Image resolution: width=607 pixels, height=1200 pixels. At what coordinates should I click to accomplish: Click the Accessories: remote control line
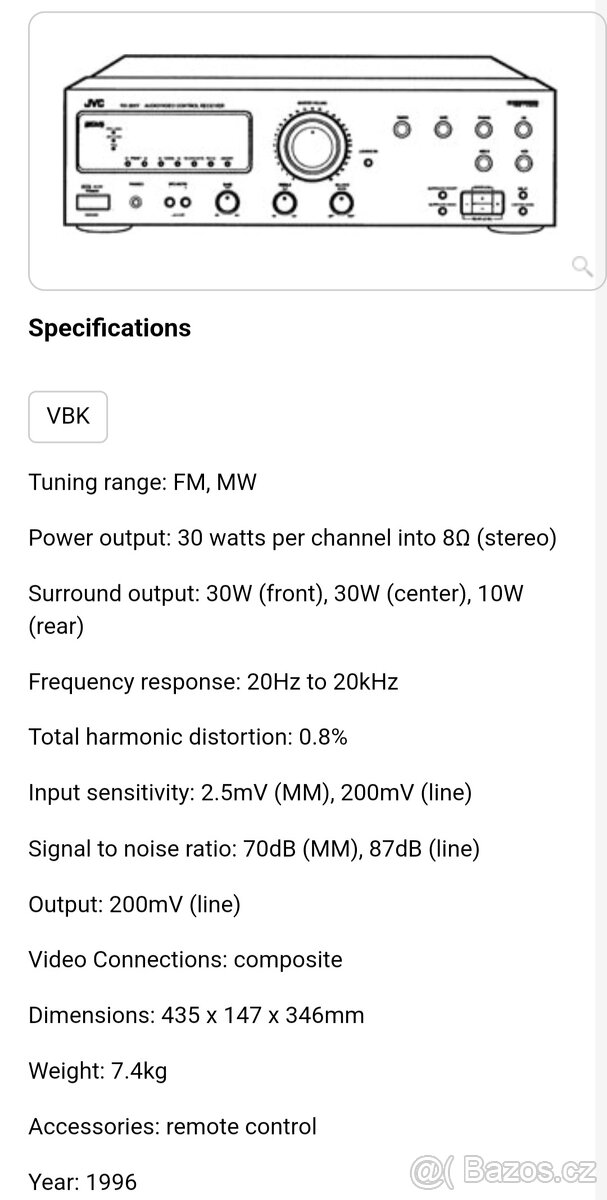pyautogui.click(x=172, y=1126)
